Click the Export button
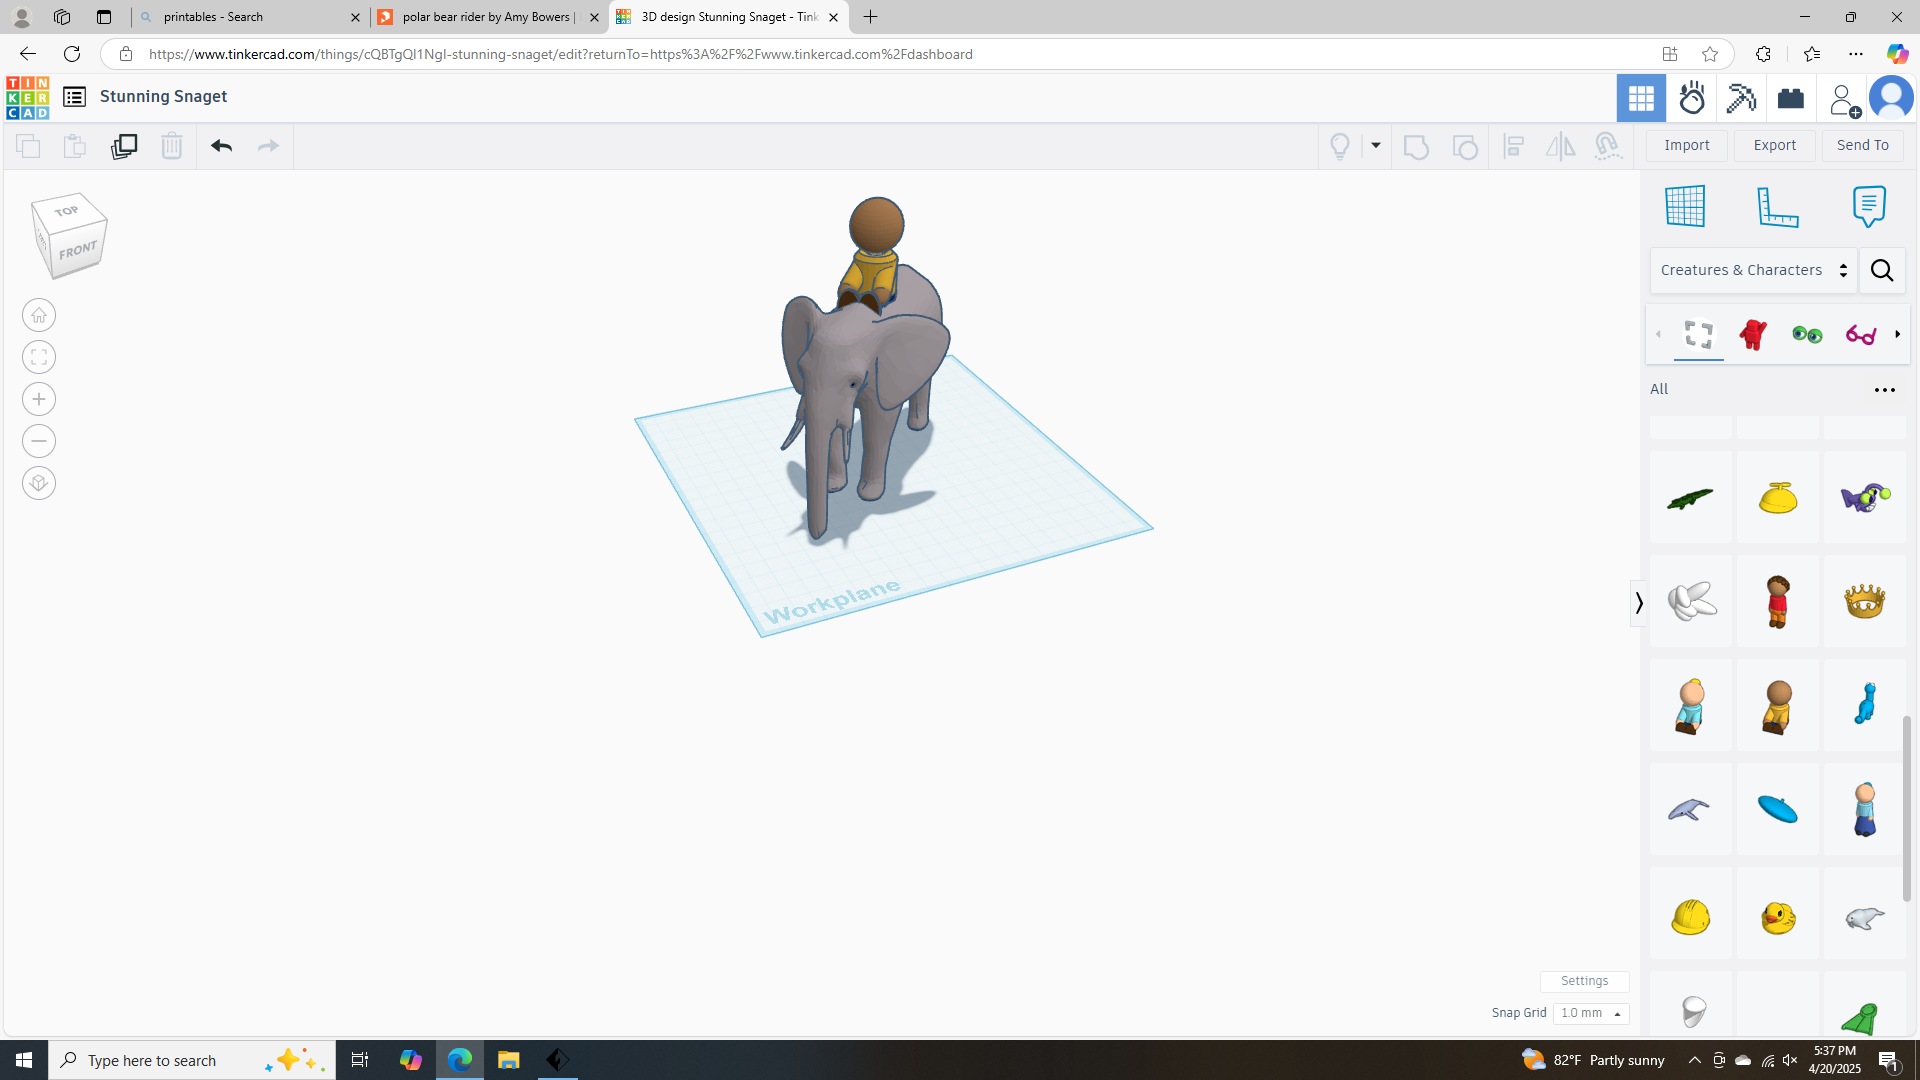The height and width of the screenshot is (1080, 1920). click(1775, 146)
